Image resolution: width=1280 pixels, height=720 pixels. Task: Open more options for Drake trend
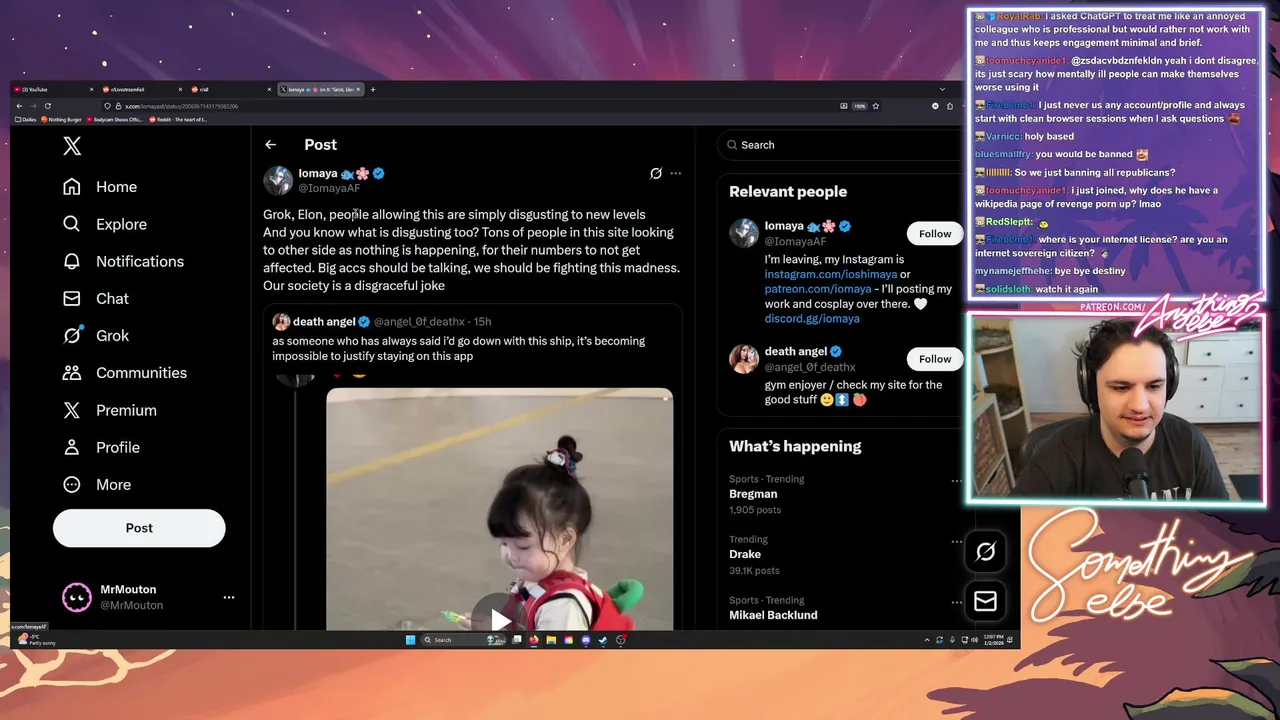(956, 541)
